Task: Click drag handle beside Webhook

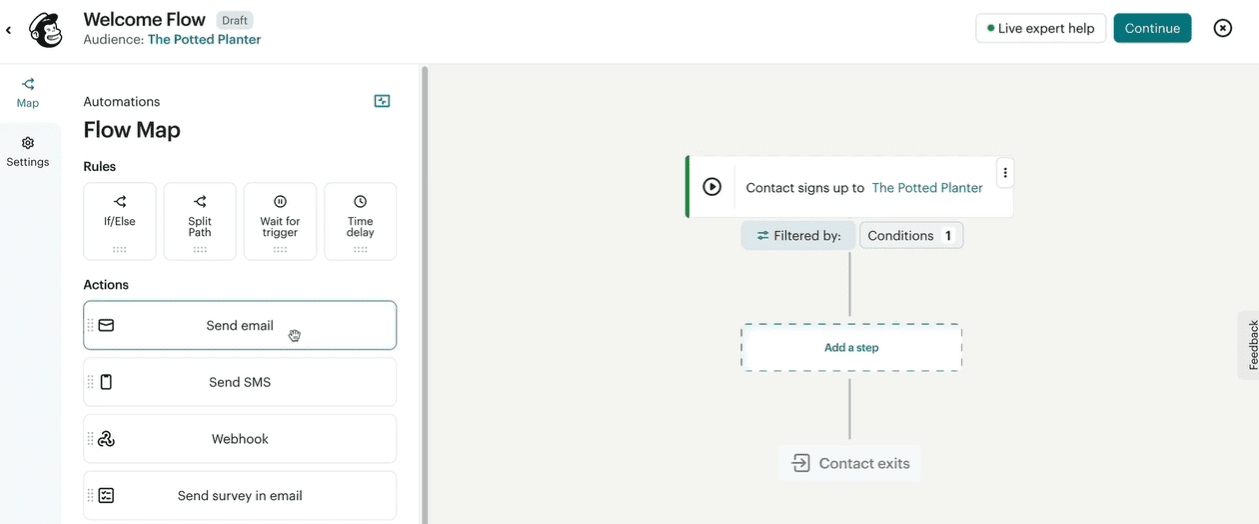Action: coord(90,439)
